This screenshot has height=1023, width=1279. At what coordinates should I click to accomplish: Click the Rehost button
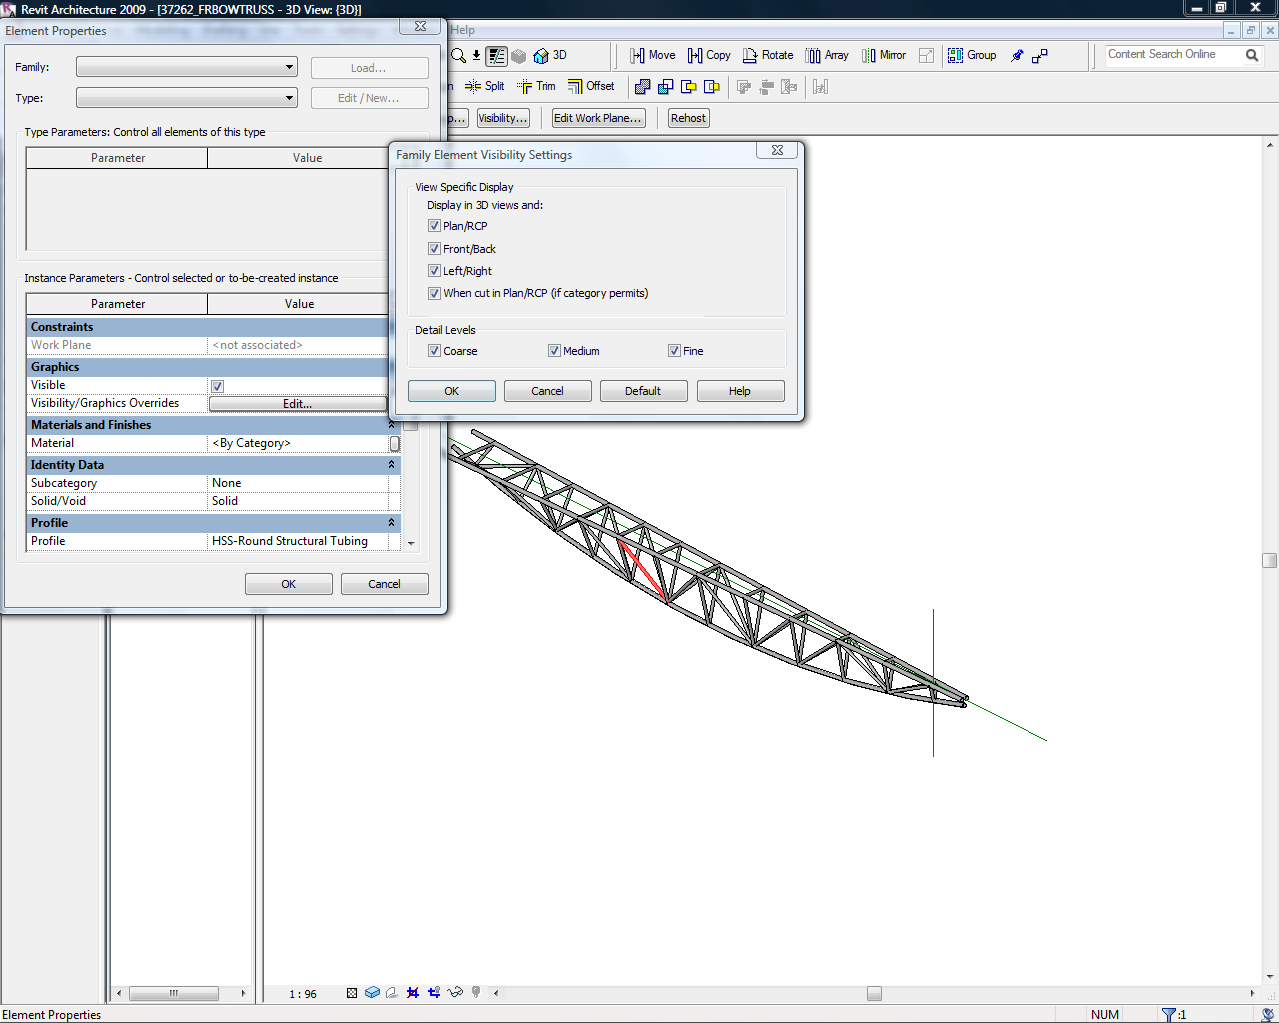(x=688, y=117)
